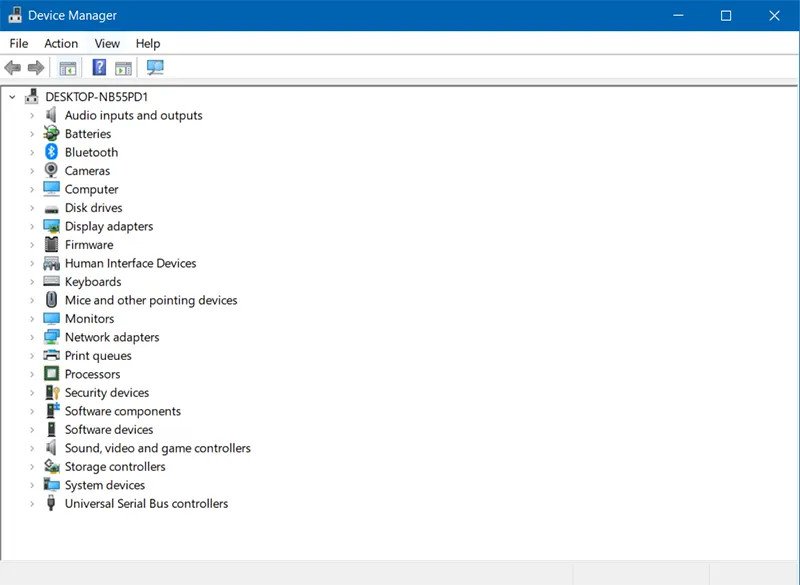
Task: Click the Back navigation arrow
Action: point(12,67)
